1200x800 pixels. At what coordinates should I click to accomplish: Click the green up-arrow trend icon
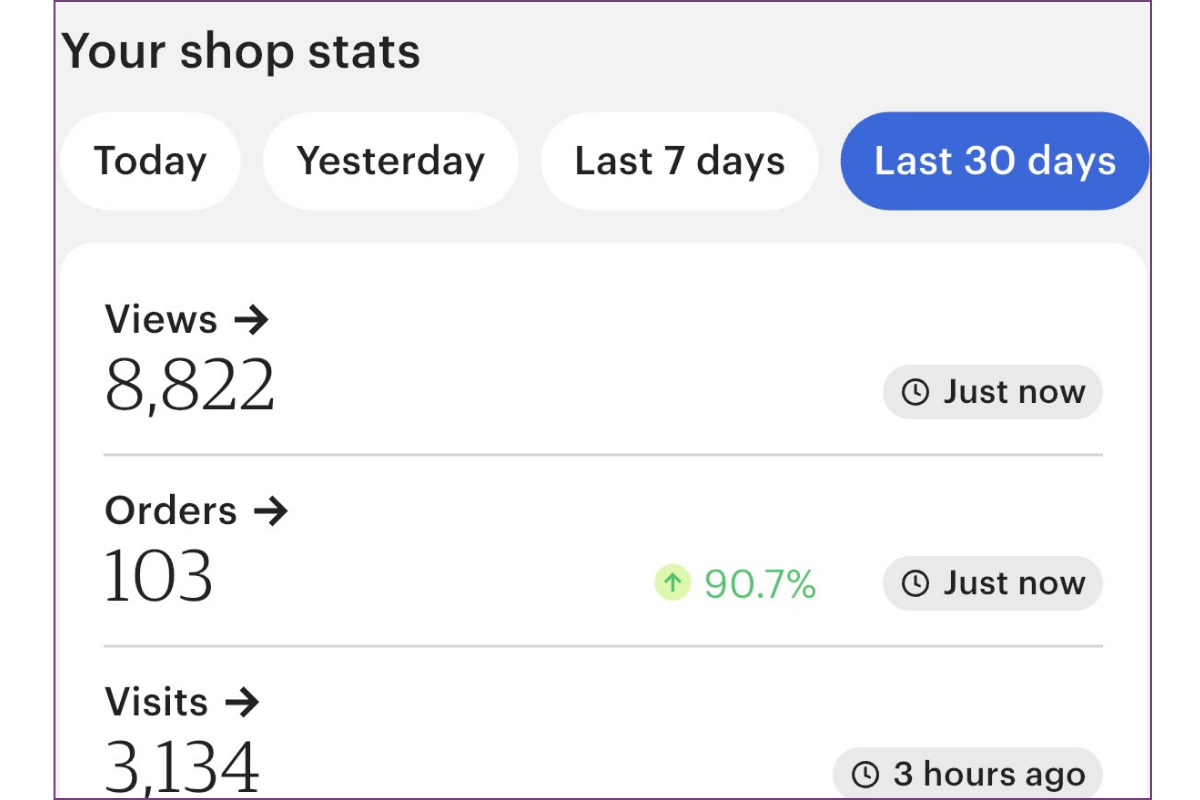pyautogui.click(x=672, y=582)
